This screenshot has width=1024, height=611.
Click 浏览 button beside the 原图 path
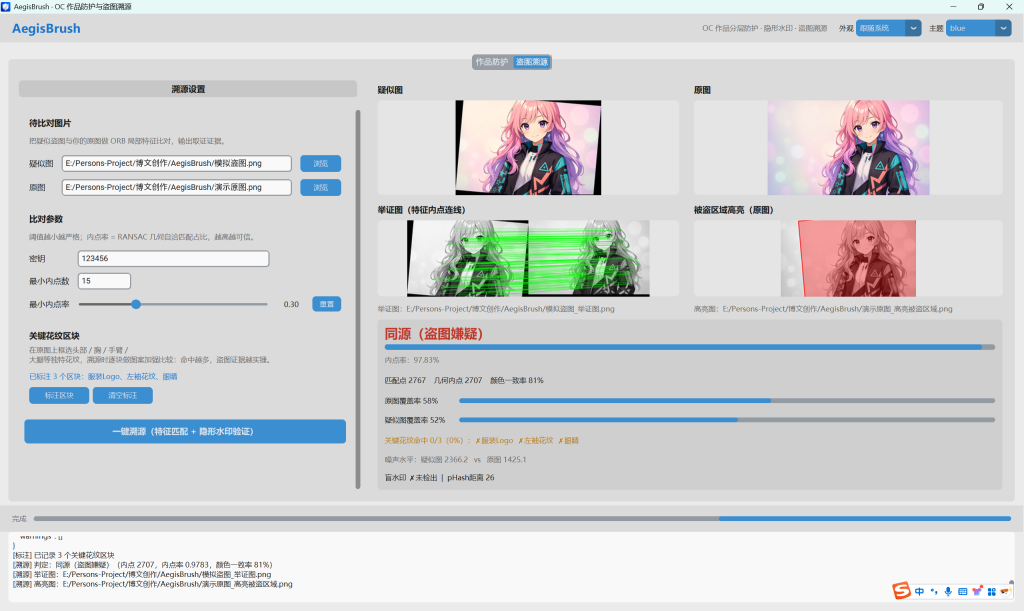[321, 187]
